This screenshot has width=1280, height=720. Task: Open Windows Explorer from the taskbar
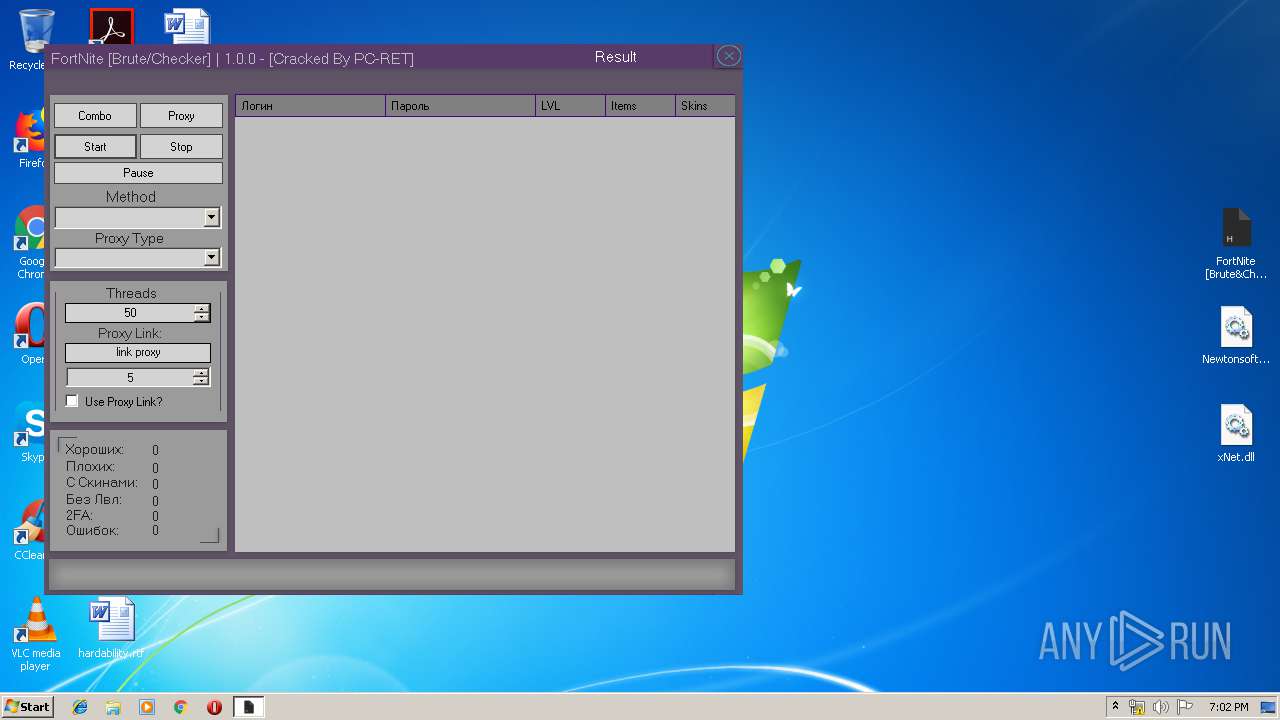click(113, 707)
